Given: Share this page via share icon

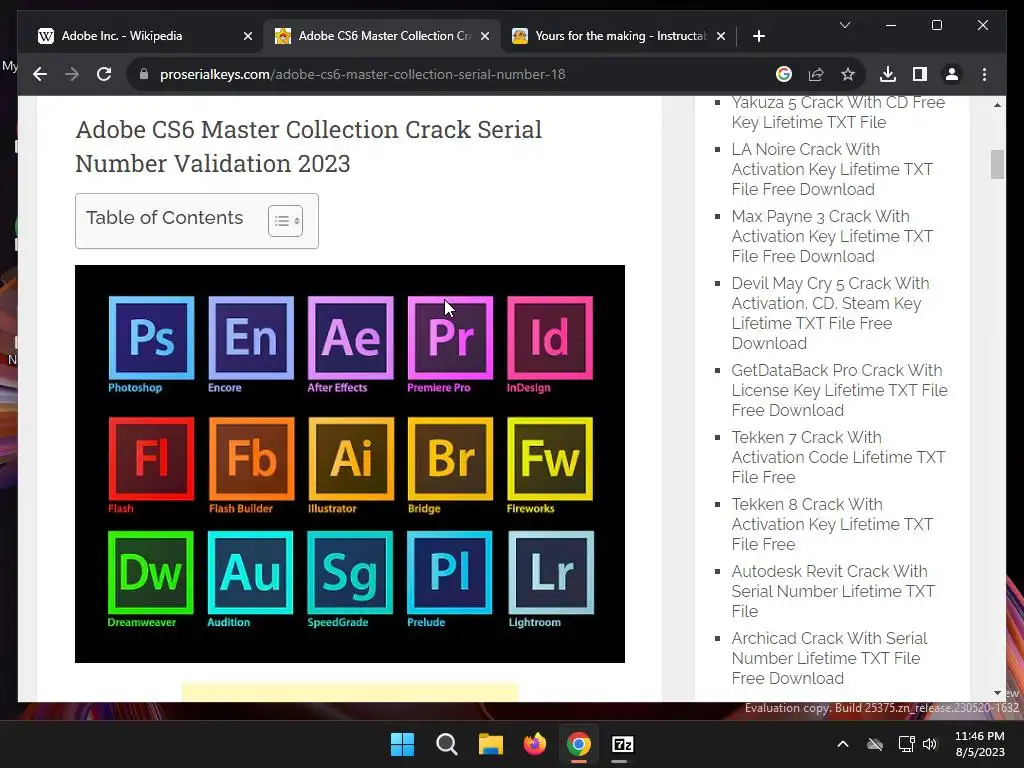Looking at the screenshot, I should [816, 74].
